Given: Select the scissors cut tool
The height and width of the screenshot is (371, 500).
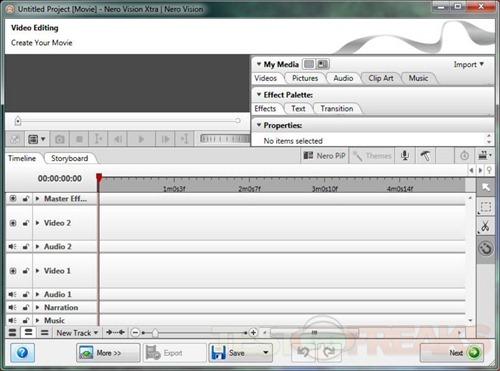Looking at the screenshot, I should point(486,226).
